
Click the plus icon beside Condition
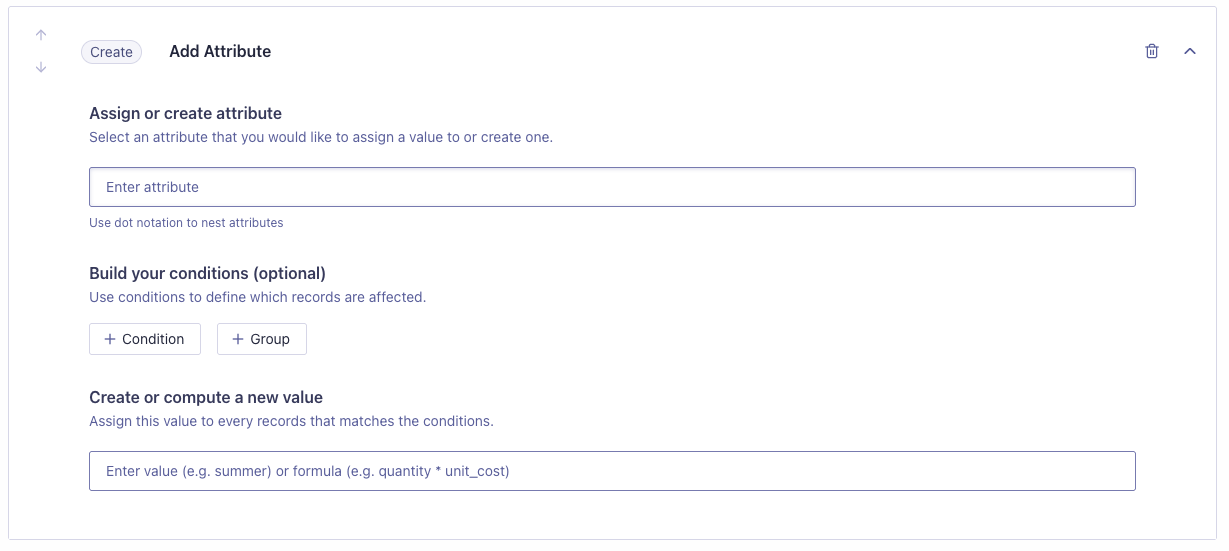[x=110, y=339]
